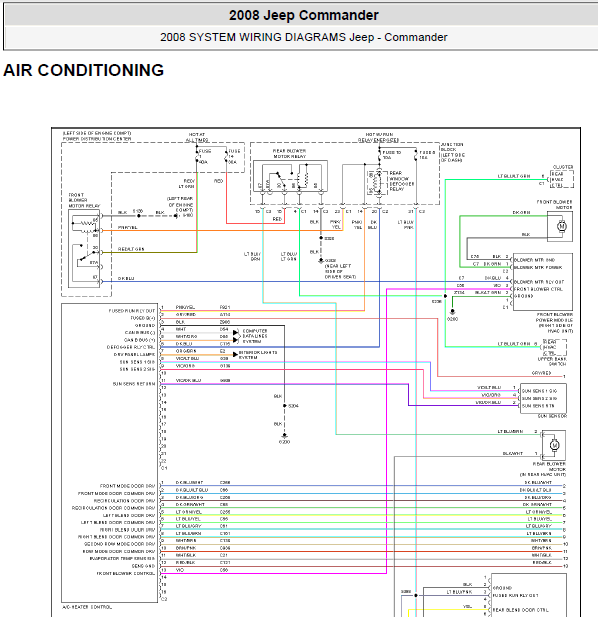The height and width of the screenshot is (617, 598).
Task: Click '2008 SYSTEM WIRING DIAGRAMS Jeep - Commander' subtitle
Action: click(x=303, y=37)
